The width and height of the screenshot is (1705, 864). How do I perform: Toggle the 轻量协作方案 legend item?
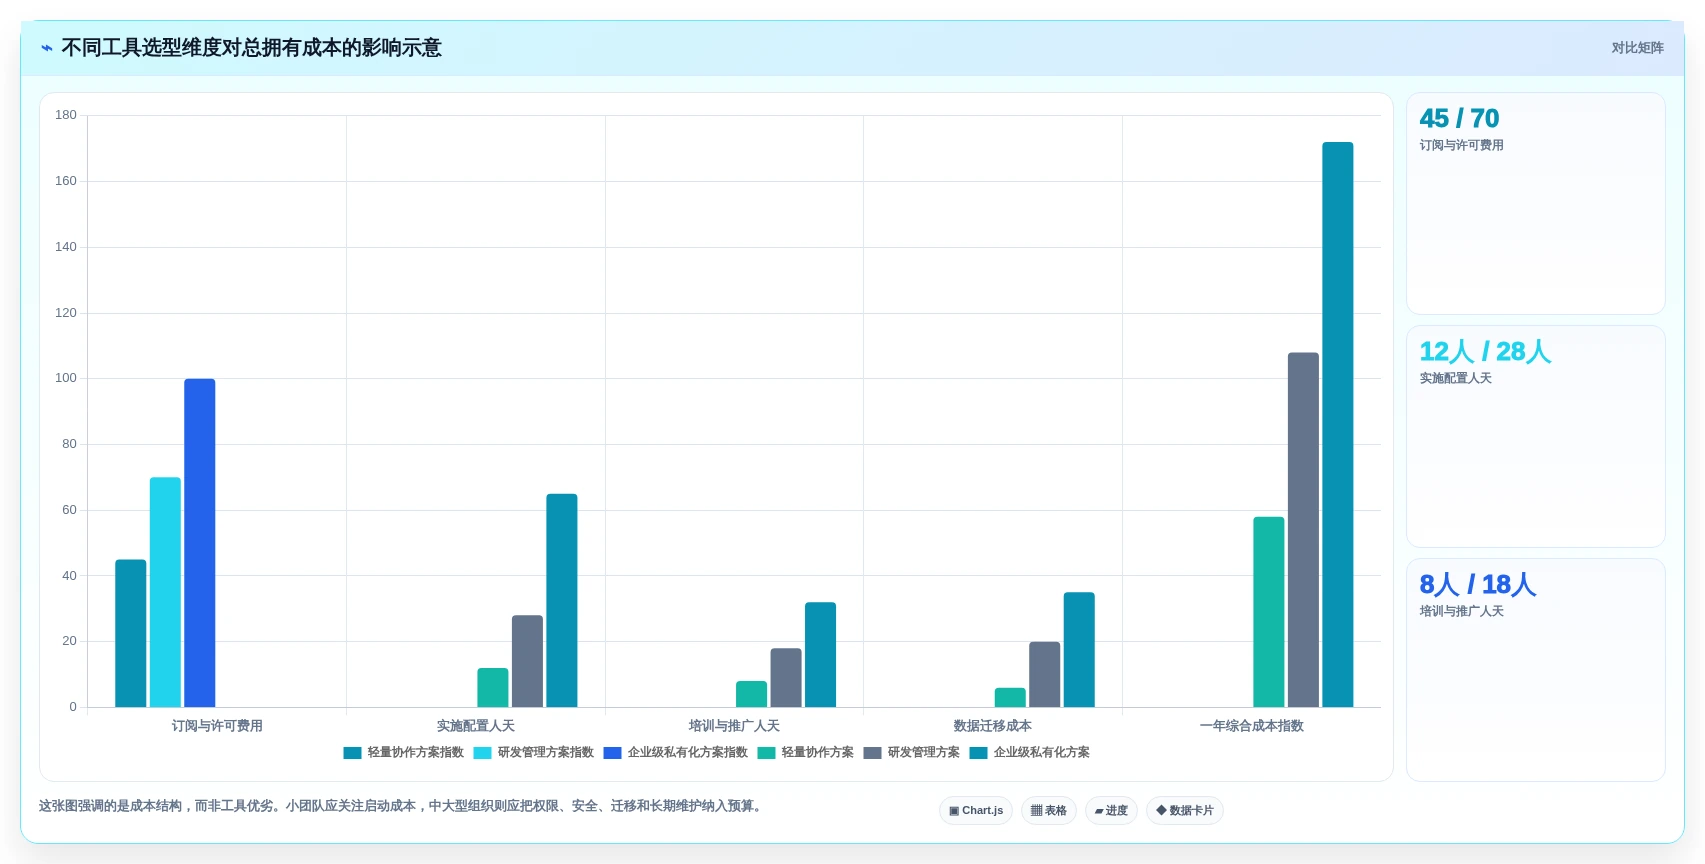coord(806,753)
